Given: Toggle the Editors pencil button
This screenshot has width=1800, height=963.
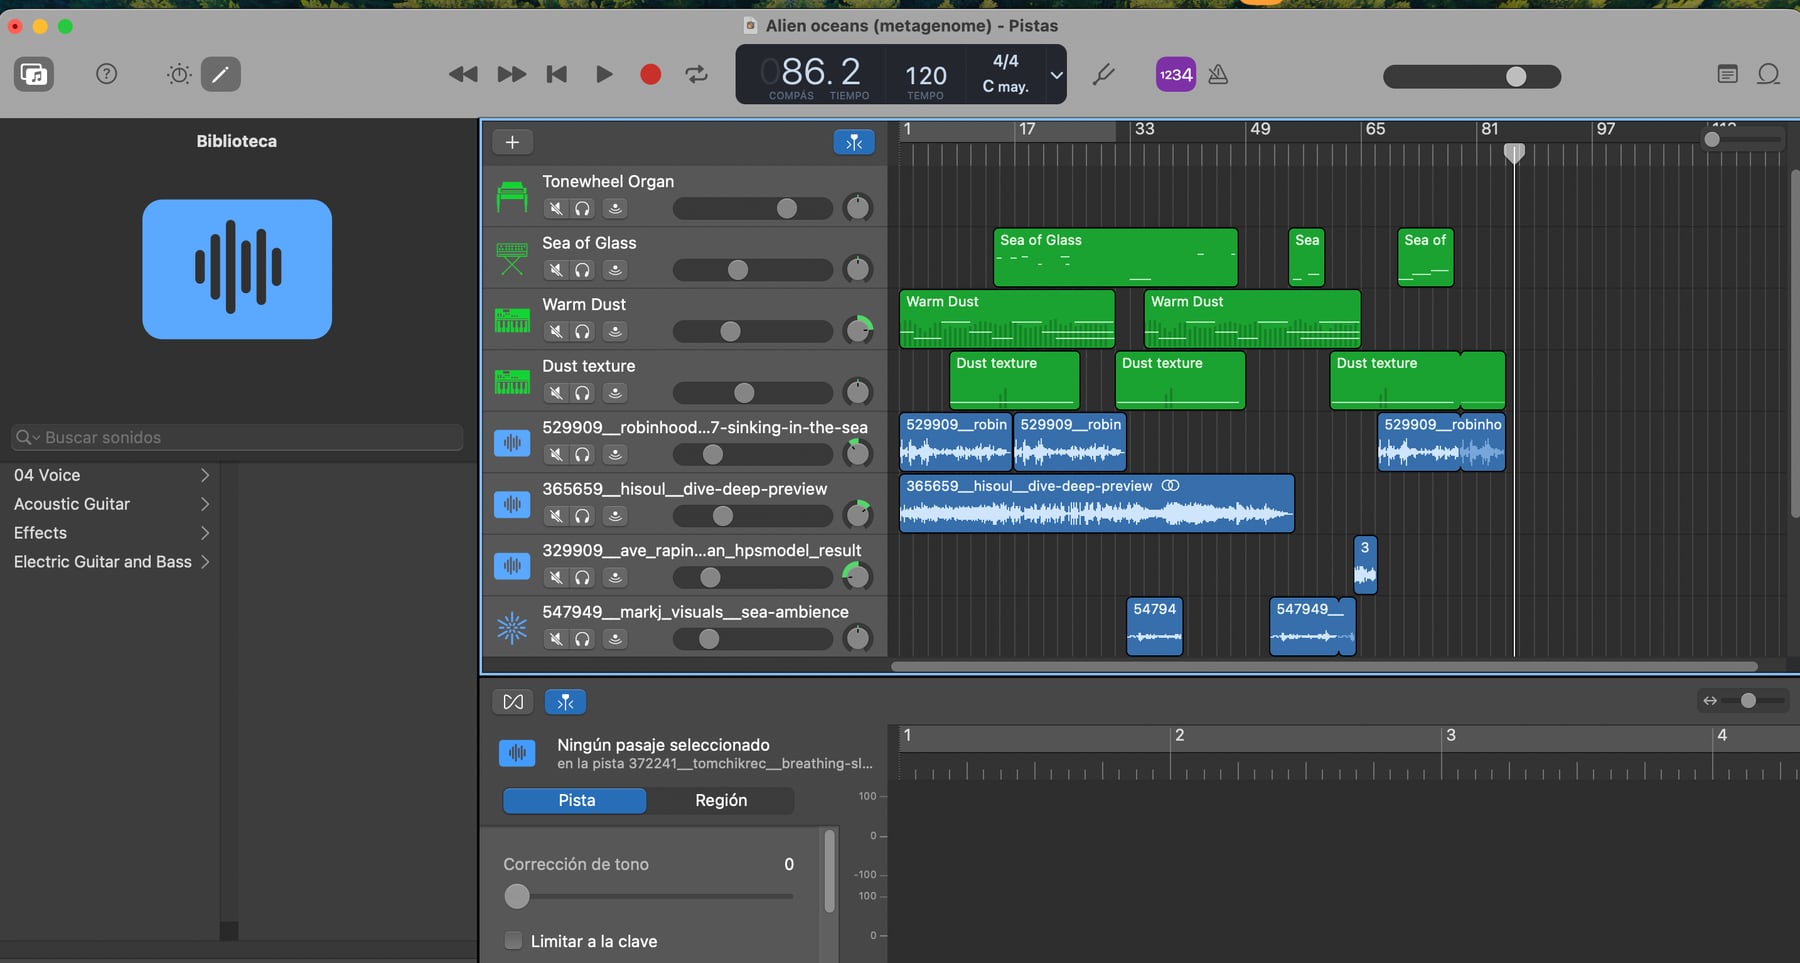Looking at the screenshot, I should (x=221, y=74).
